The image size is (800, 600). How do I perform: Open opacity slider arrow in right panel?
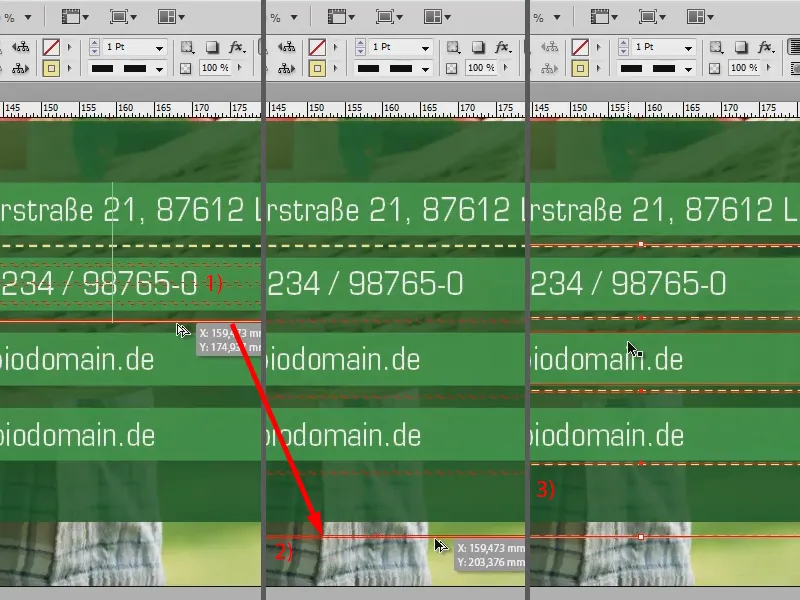(769, 68)
